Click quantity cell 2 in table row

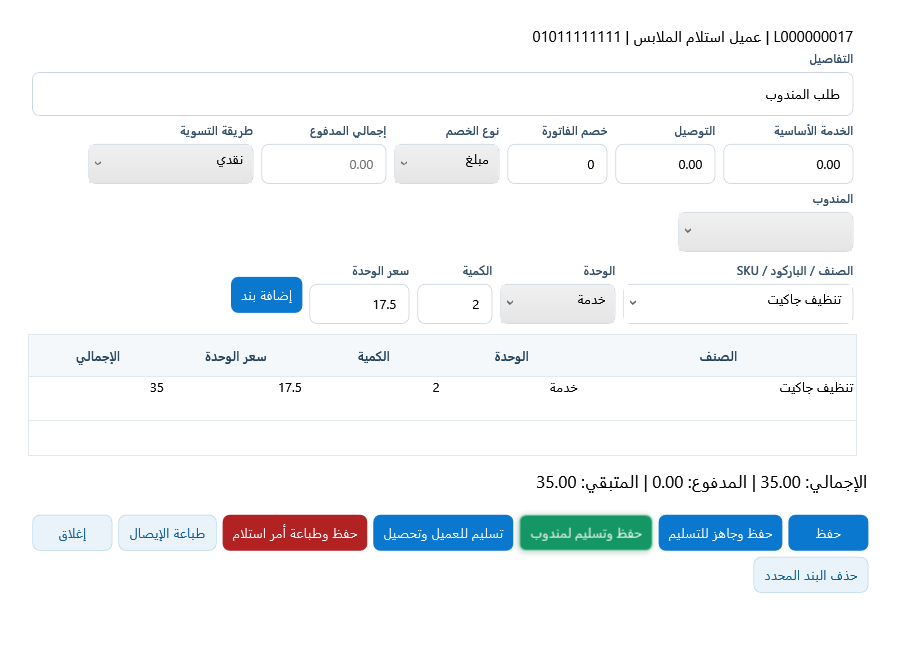[x=436, y=388]
